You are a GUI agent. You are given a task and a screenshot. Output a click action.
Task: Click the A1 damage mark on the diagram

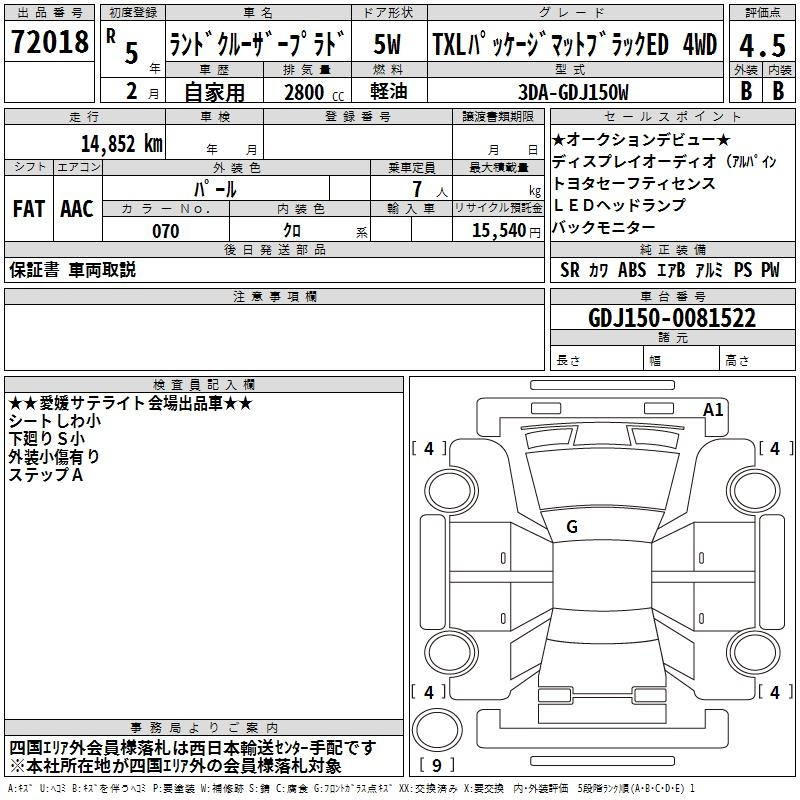tap(713, 410)
